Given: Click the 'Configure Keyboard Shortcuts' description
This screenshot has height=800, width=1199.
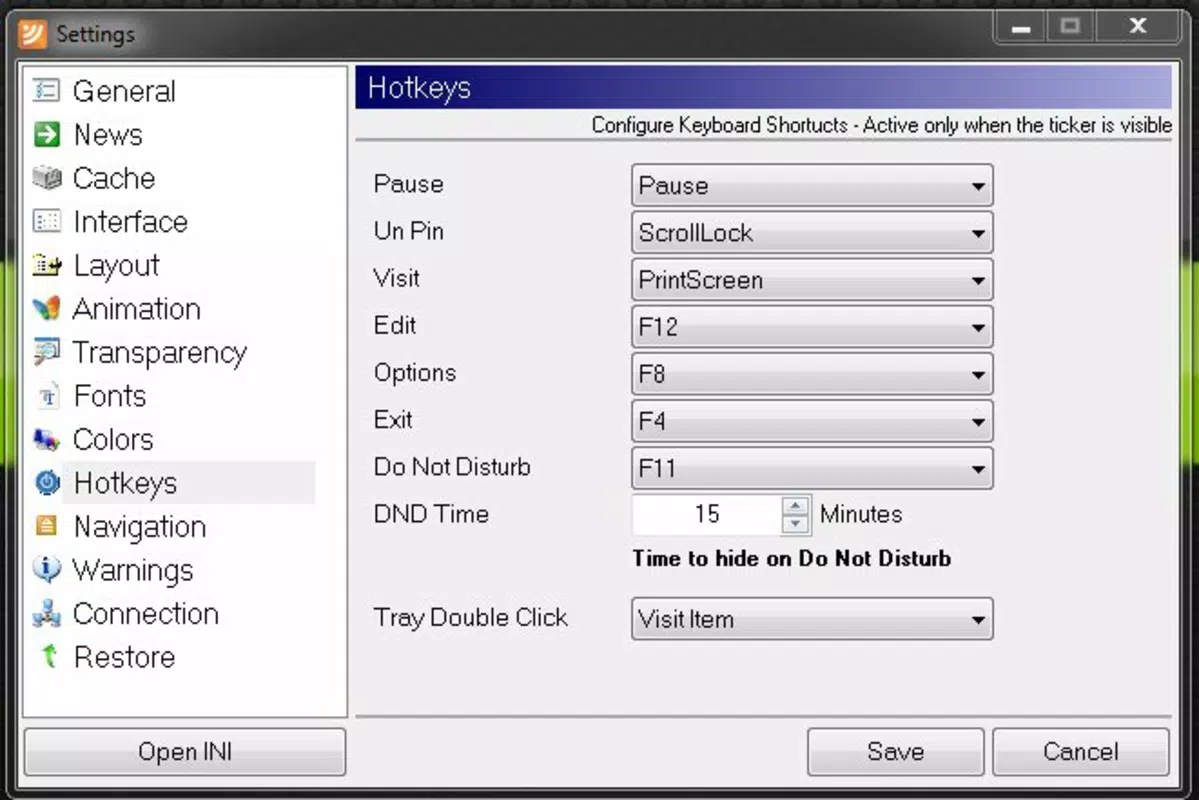Looking at the screenshot, I should pyautogui.click(x=882, y=125).
